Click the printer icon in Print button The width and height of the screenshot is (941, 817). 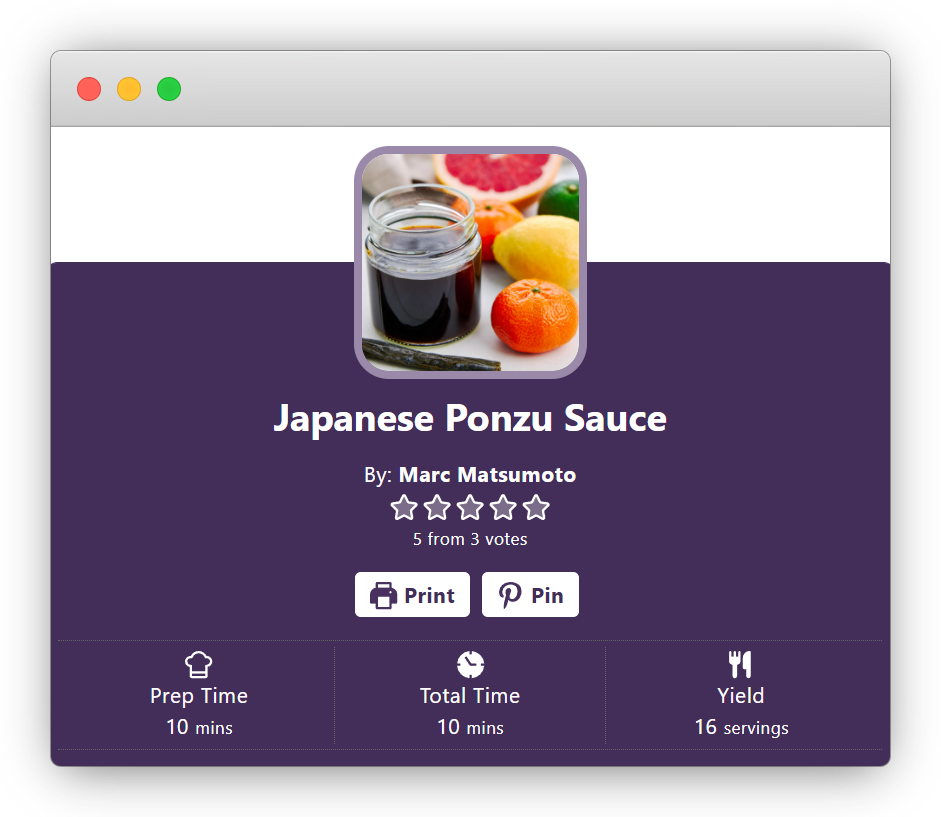coord(383,595)
